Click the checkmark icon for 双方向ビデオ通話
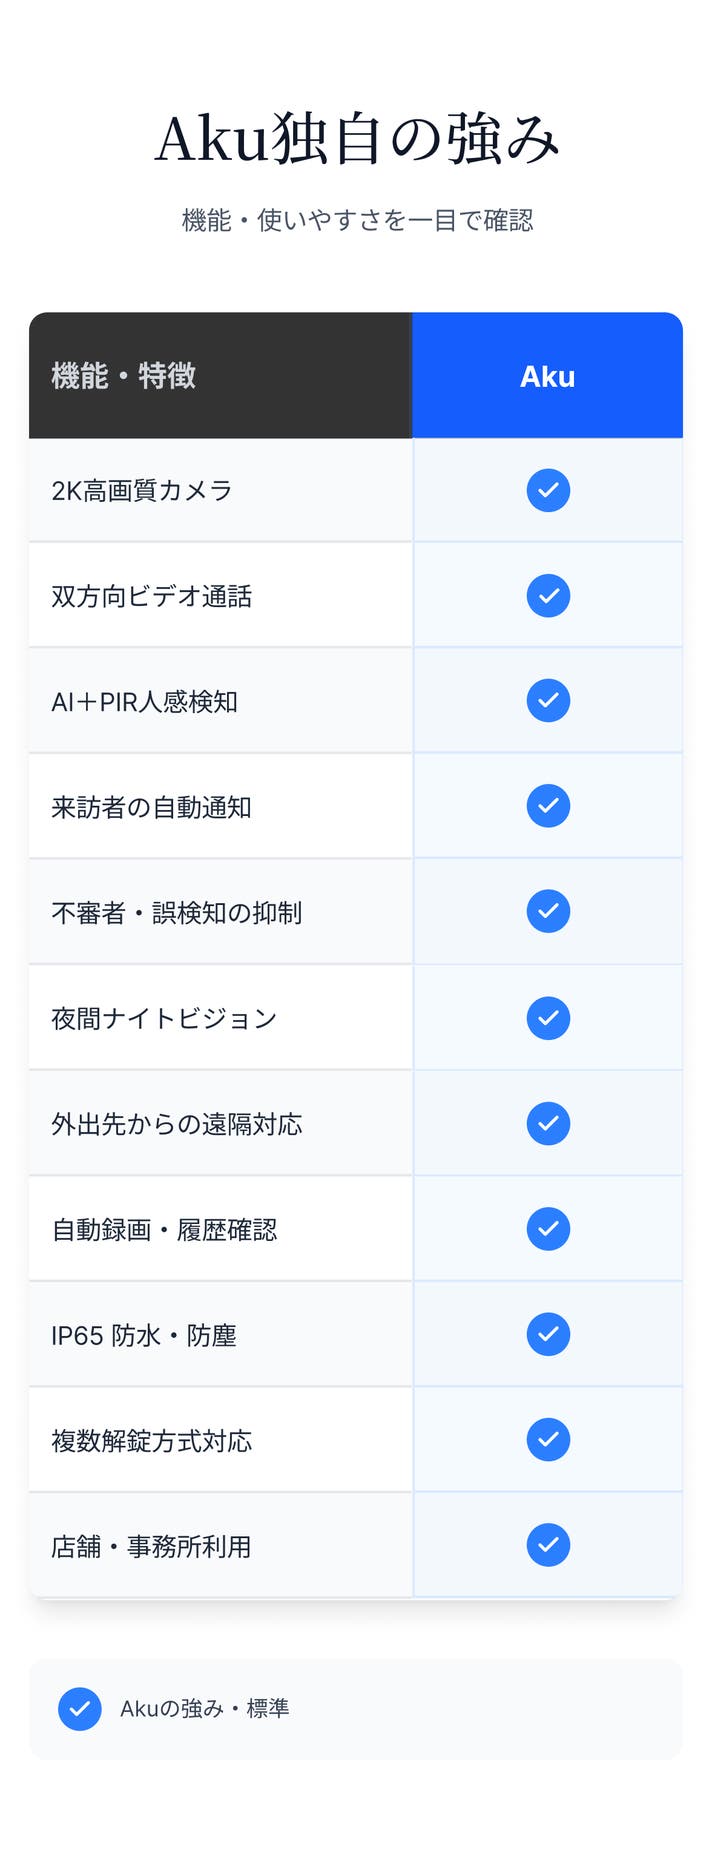This screenshot has height=1856, width=712. (548, 595)
